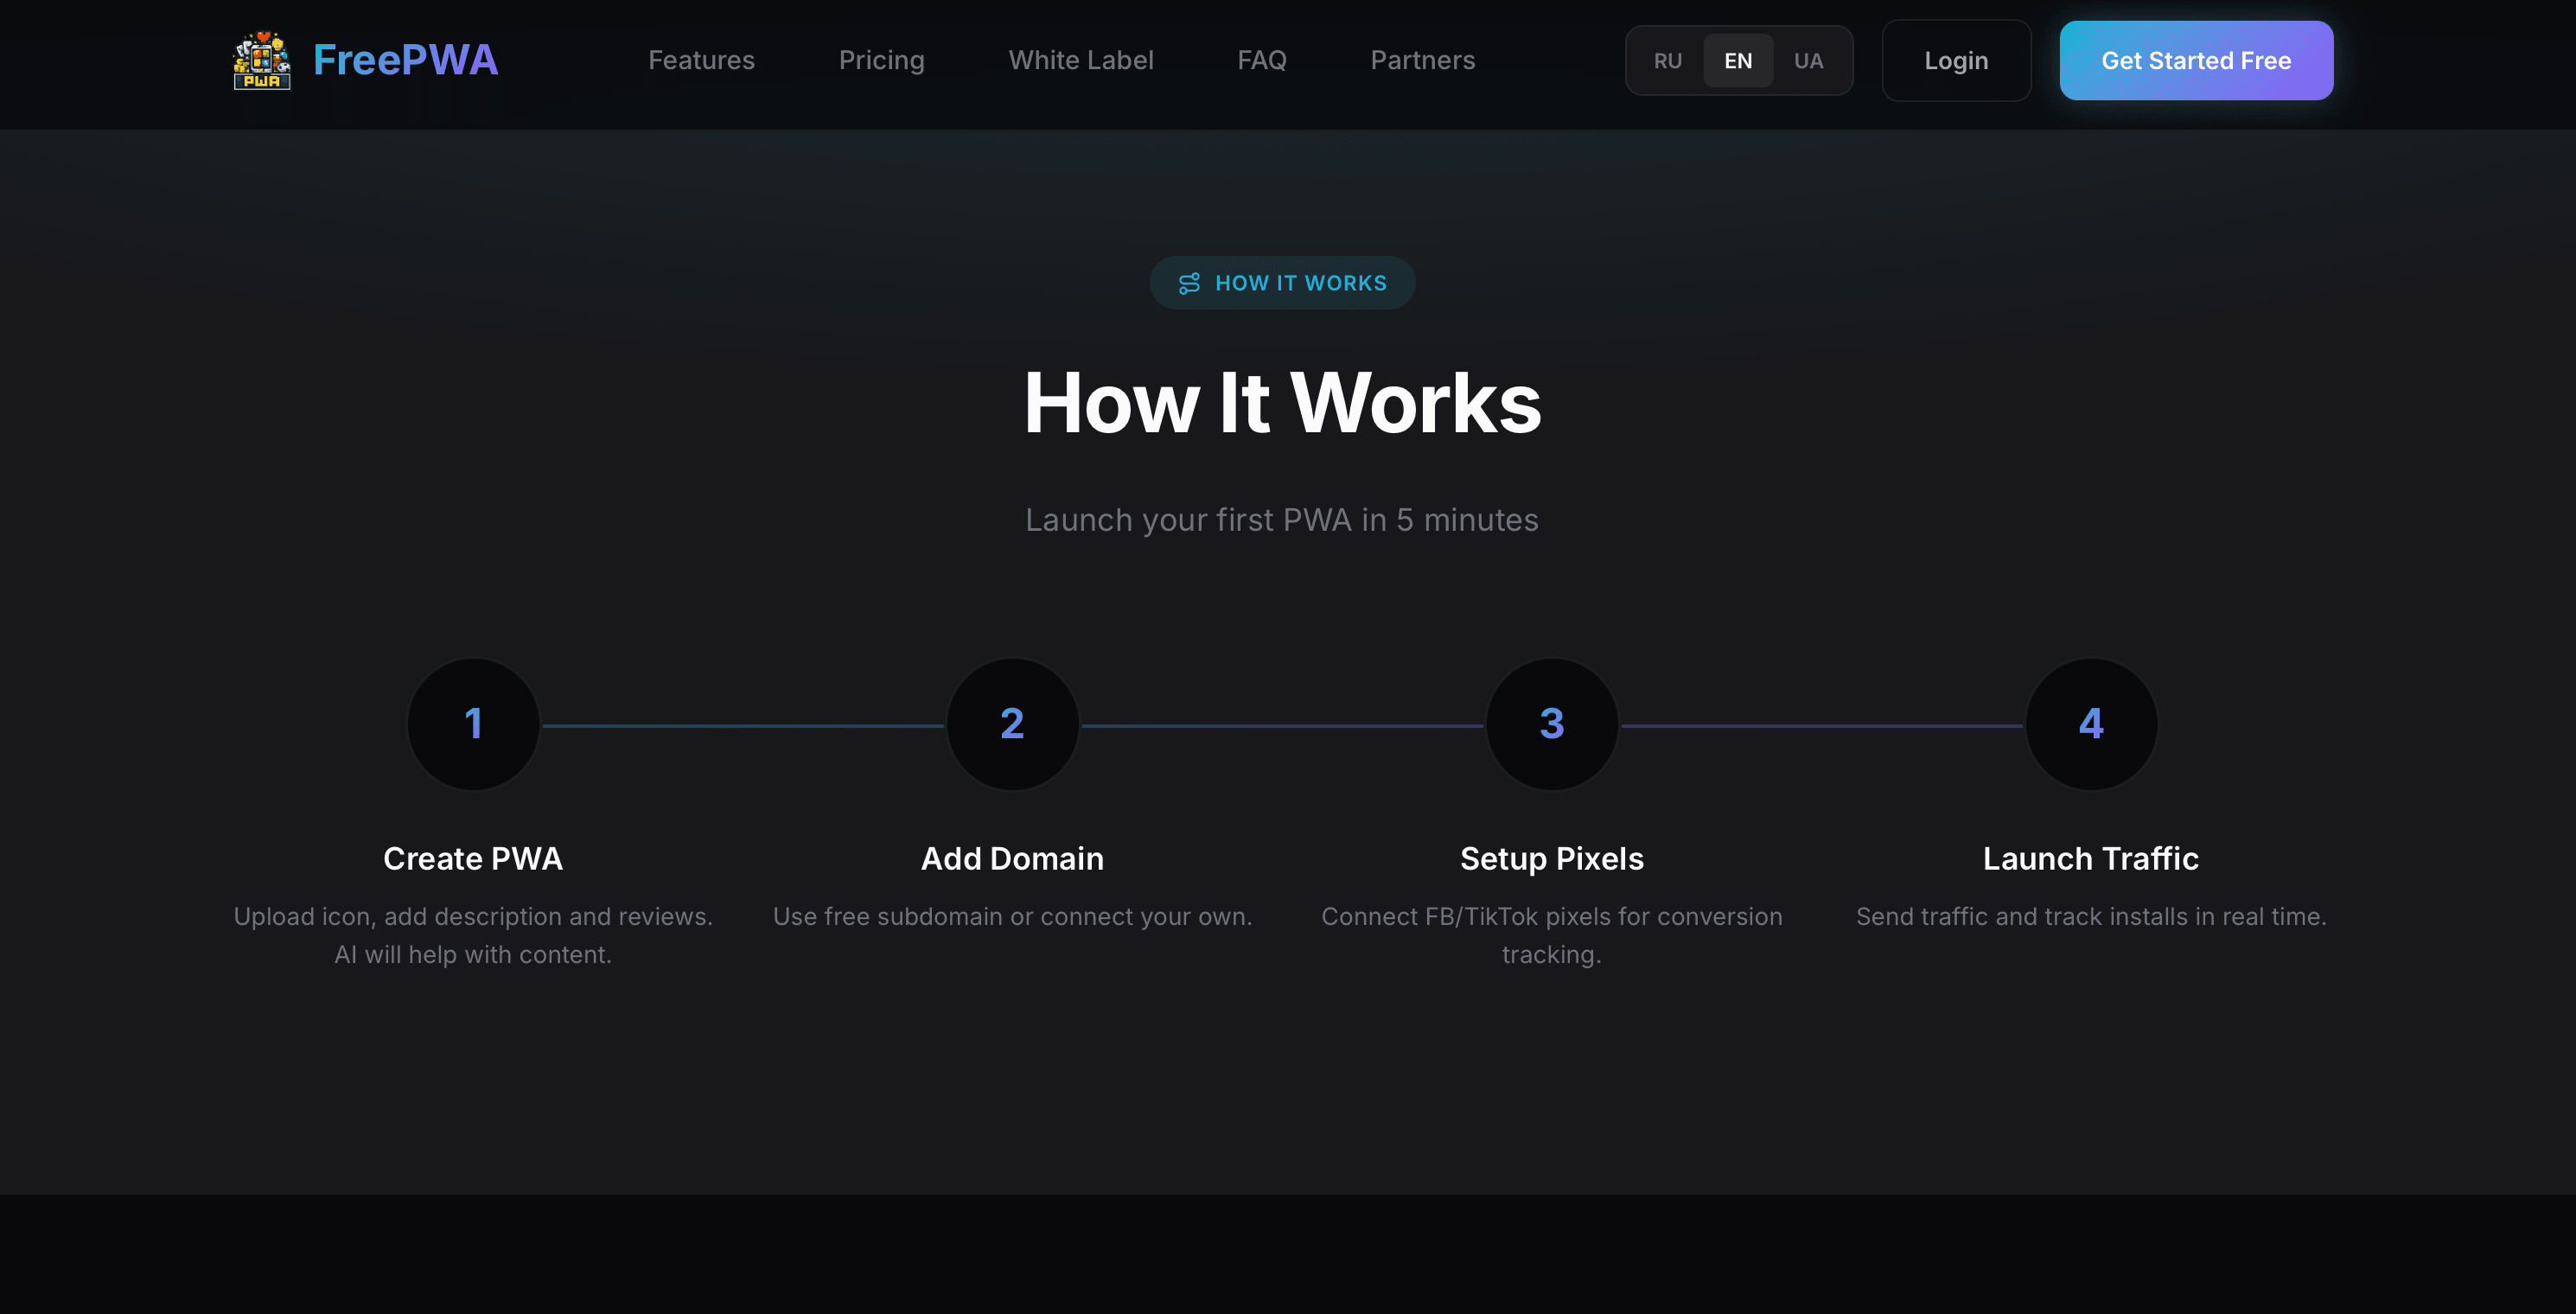This screenshot has height=1314, width=2576.
Task: Select step 1 circle
Action: [473, 724]
